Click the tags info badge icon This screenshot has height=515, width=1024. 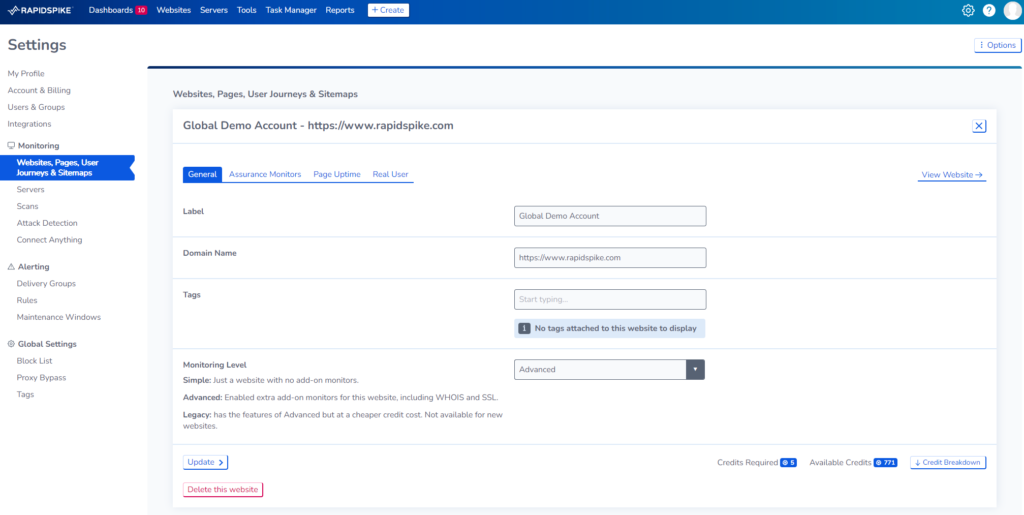524,328
